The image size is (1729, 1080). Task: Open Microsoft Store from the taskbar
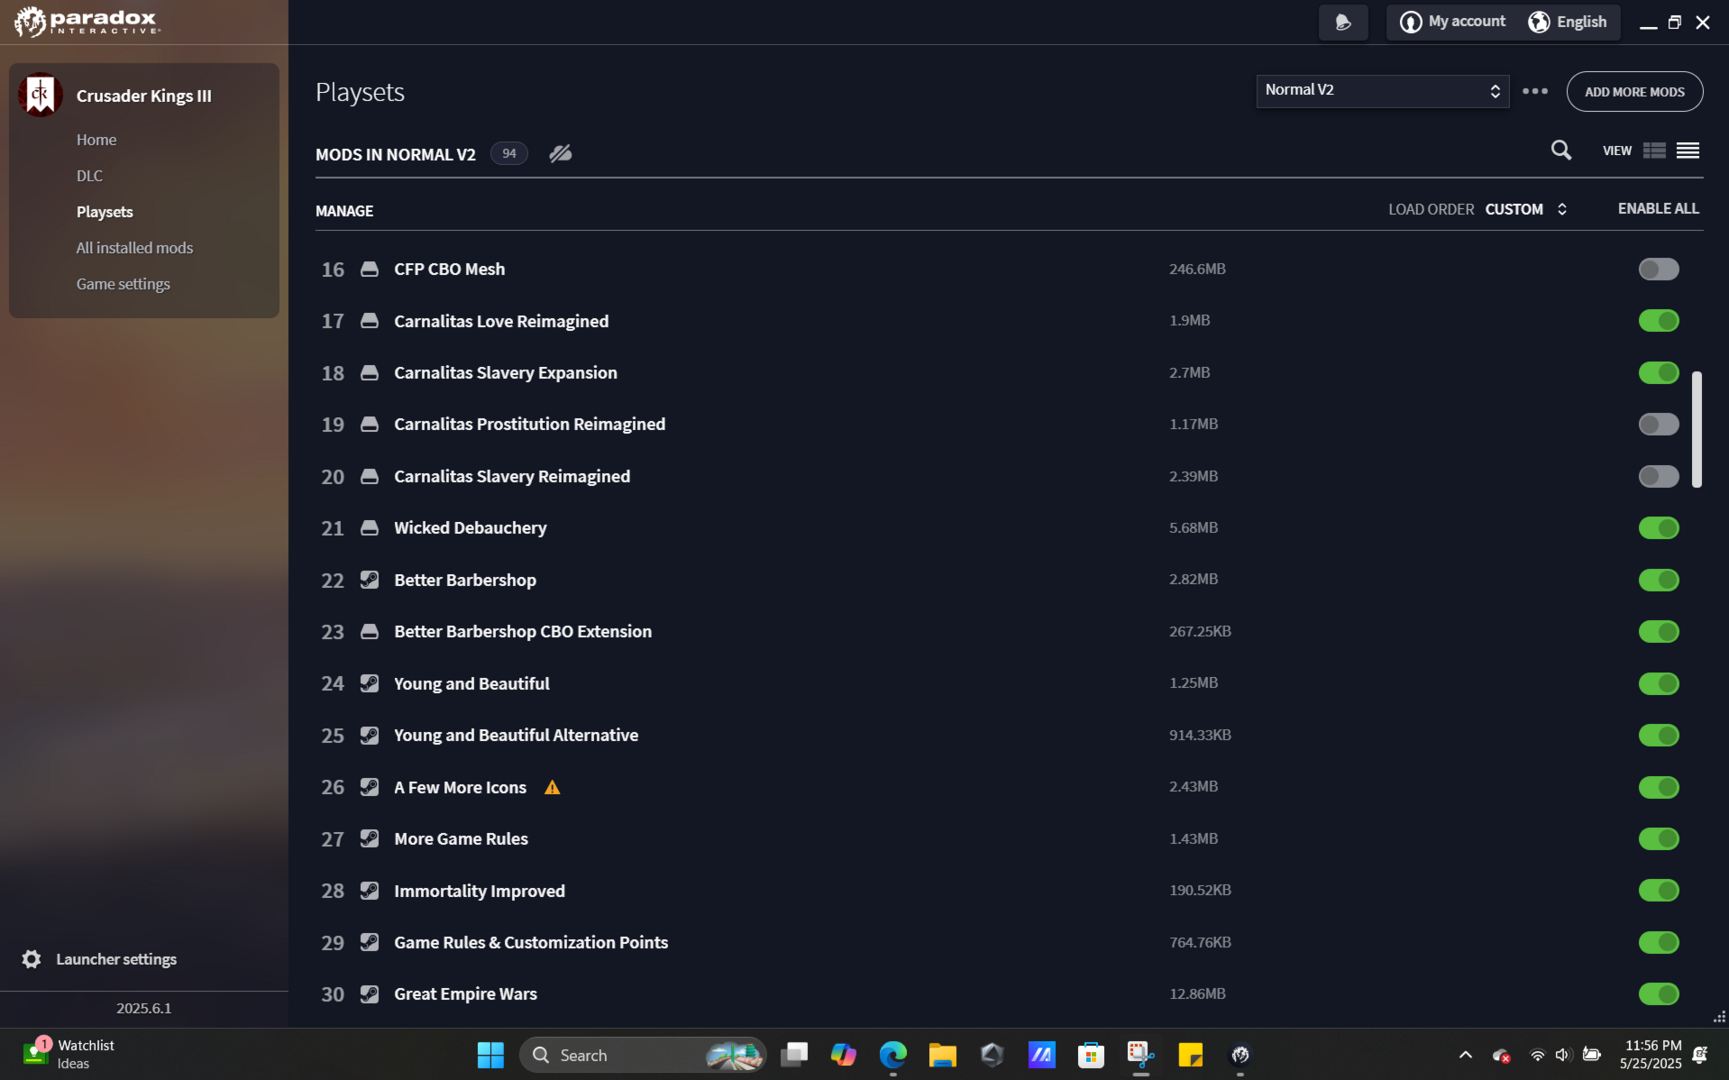1091,1055
